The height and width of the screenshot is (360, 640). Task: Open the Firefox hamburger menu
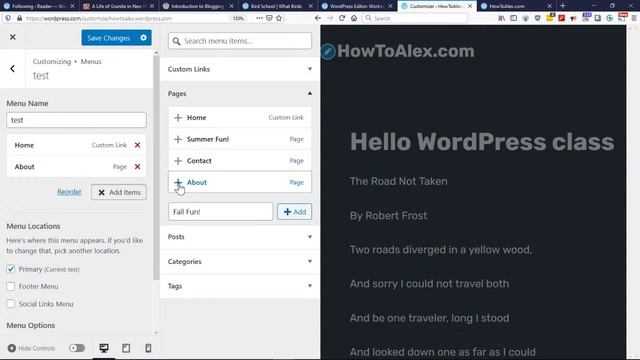click(634, 18)
